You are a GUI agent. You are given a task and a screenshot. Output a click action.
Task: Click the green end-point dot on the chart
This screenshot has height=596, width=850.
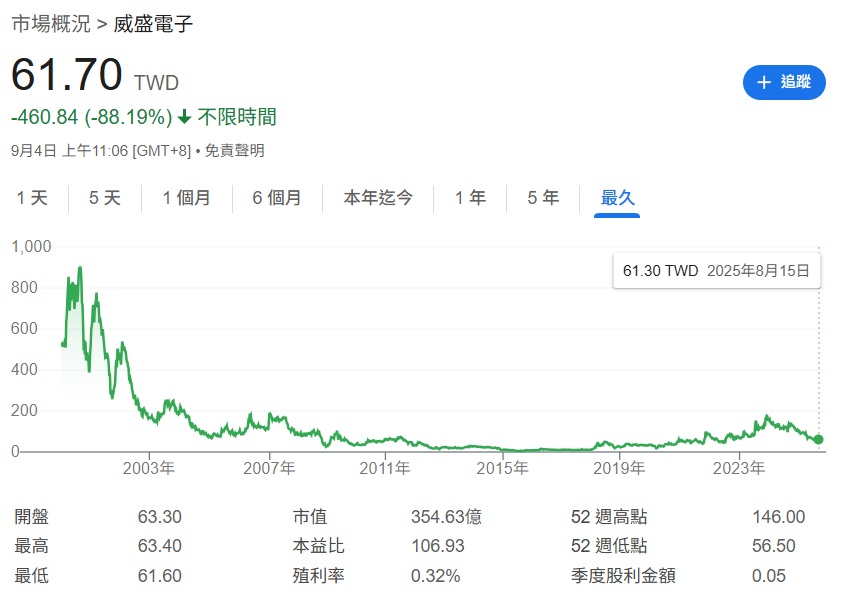point(819,439)
